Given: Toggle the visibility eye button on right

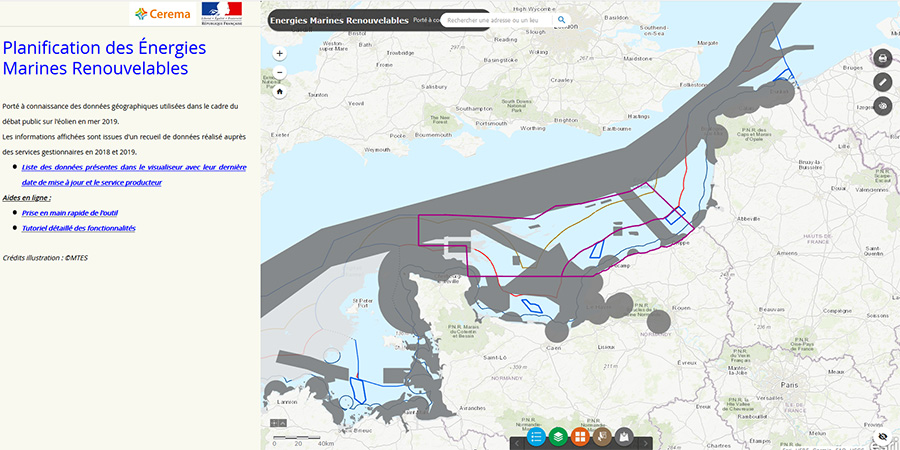Looking at the screenshot, I should tap(882, 106).
